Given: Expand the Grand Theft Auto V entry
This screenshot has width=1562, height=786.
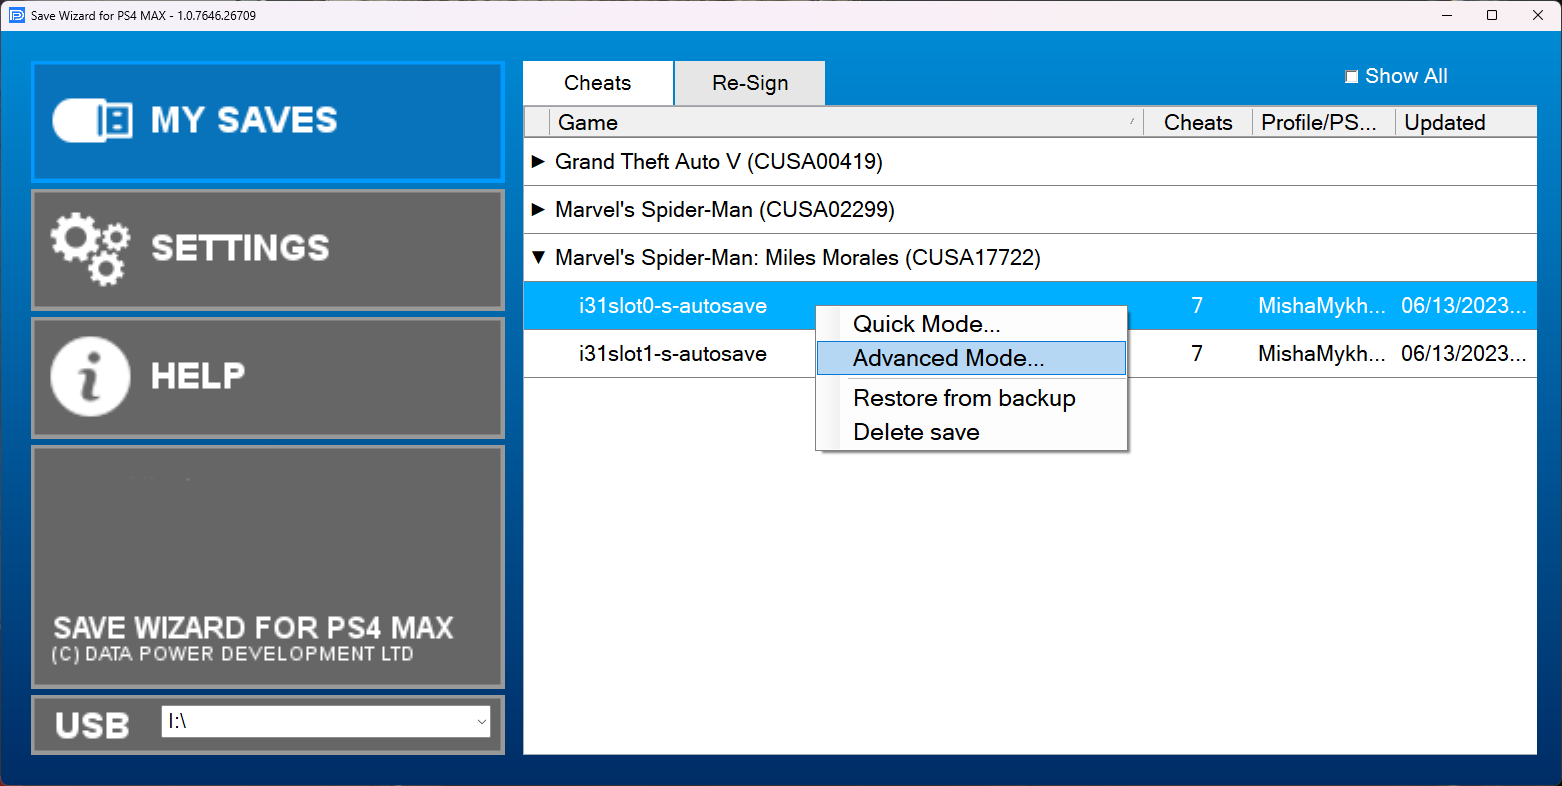Looking at the screenshot, I should [x=538, y=161].
